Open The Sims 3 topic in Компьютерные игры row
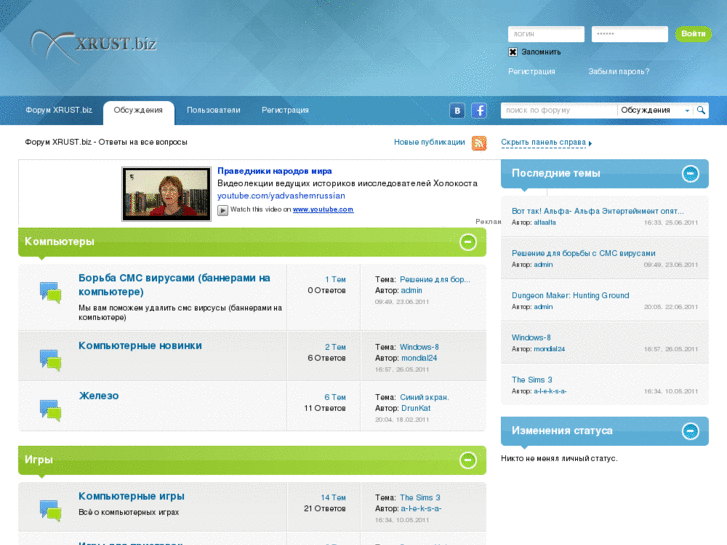 pos(420,497)
